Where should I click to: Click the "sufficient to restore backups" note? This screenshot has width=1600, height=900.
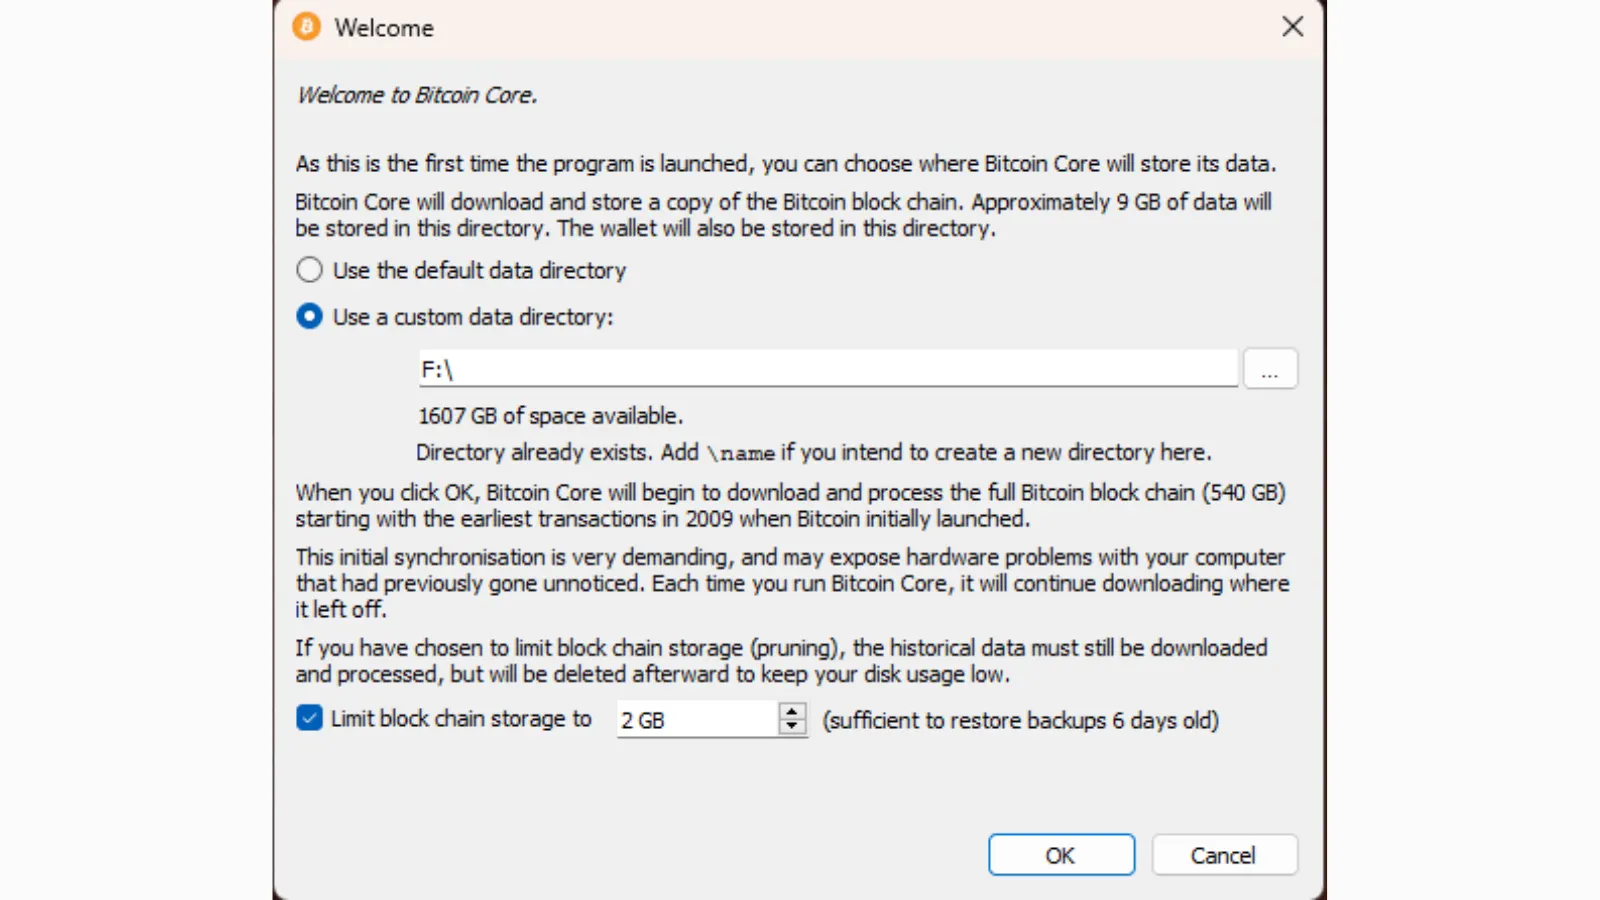pos(1020,720)
